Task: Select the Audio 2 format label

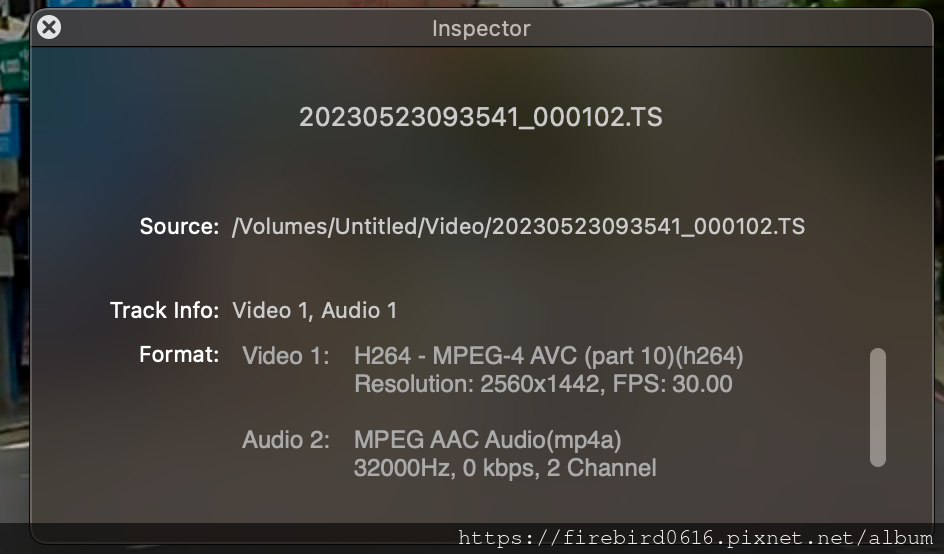Action: (x=285, y=440)
